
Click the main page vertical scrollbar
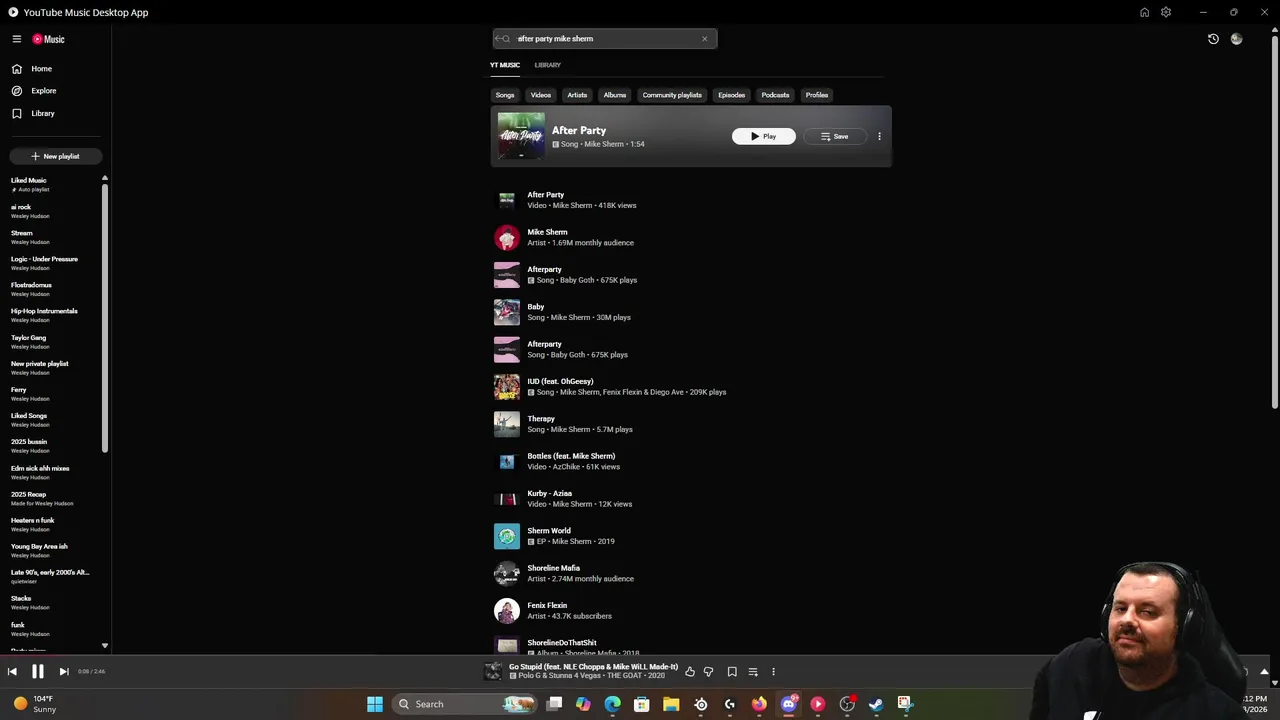[1274, 220]
